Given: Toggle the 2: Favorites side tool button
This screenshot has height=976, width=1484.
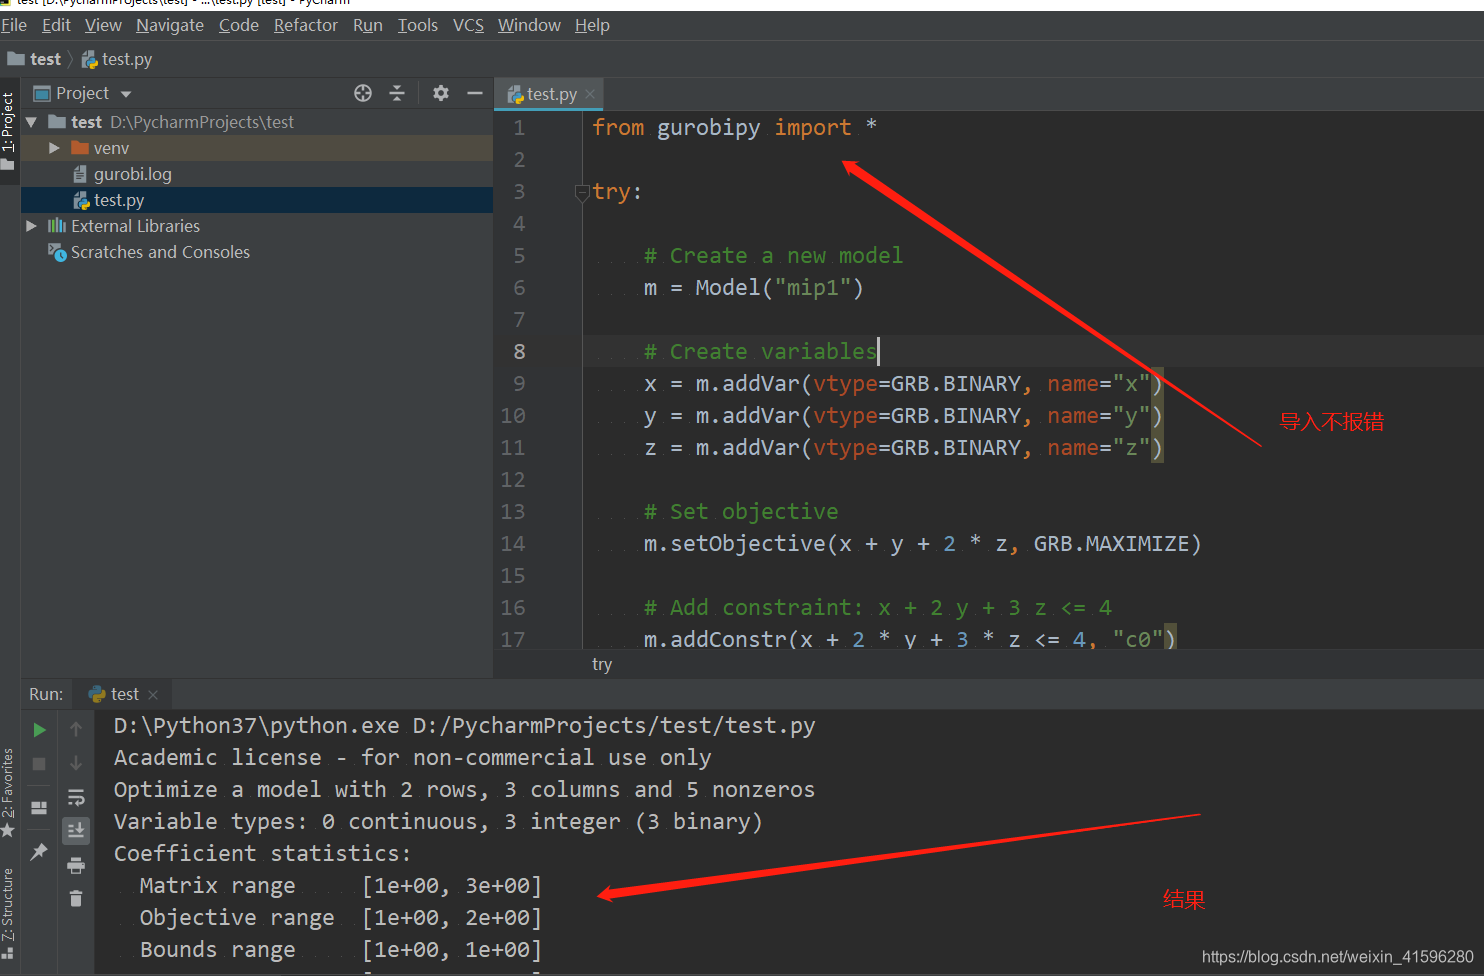Looking at the screenshot, I should (x=9, y=793).
